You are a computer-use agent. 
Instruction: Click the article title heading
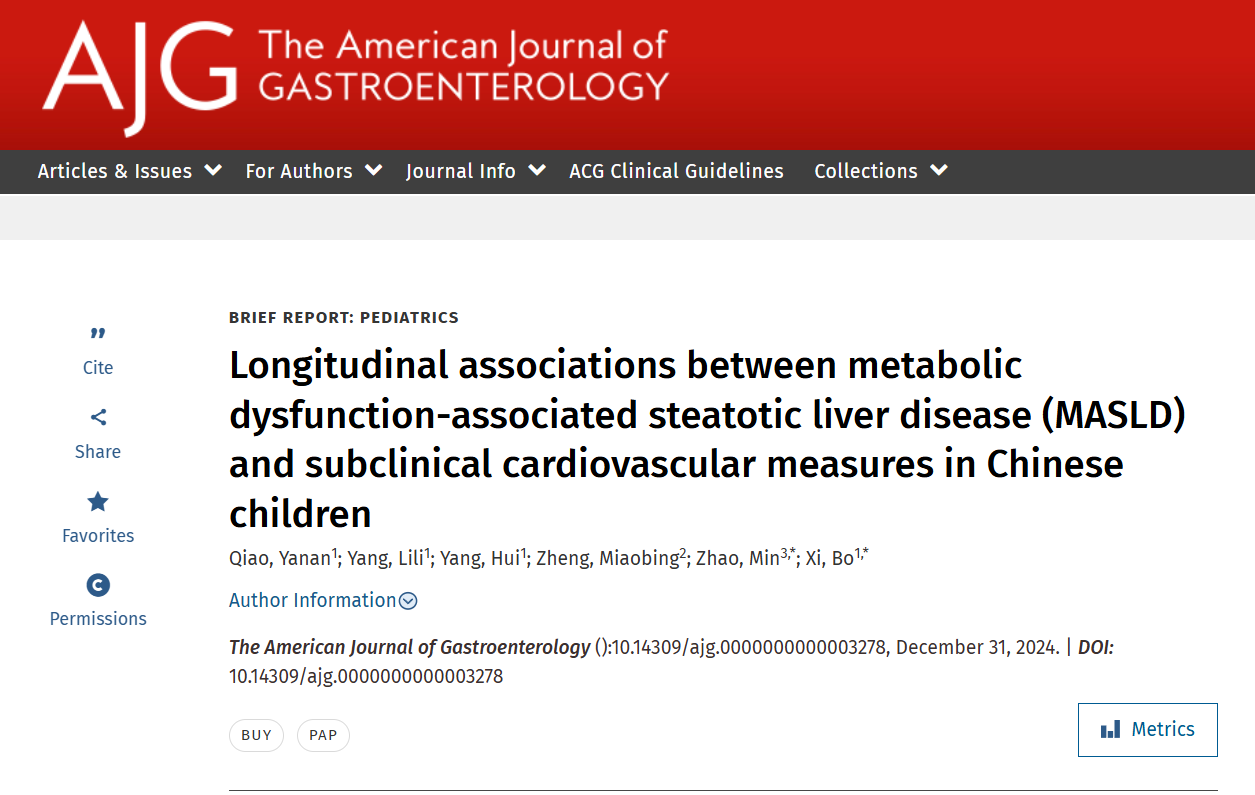click(707, 440)
